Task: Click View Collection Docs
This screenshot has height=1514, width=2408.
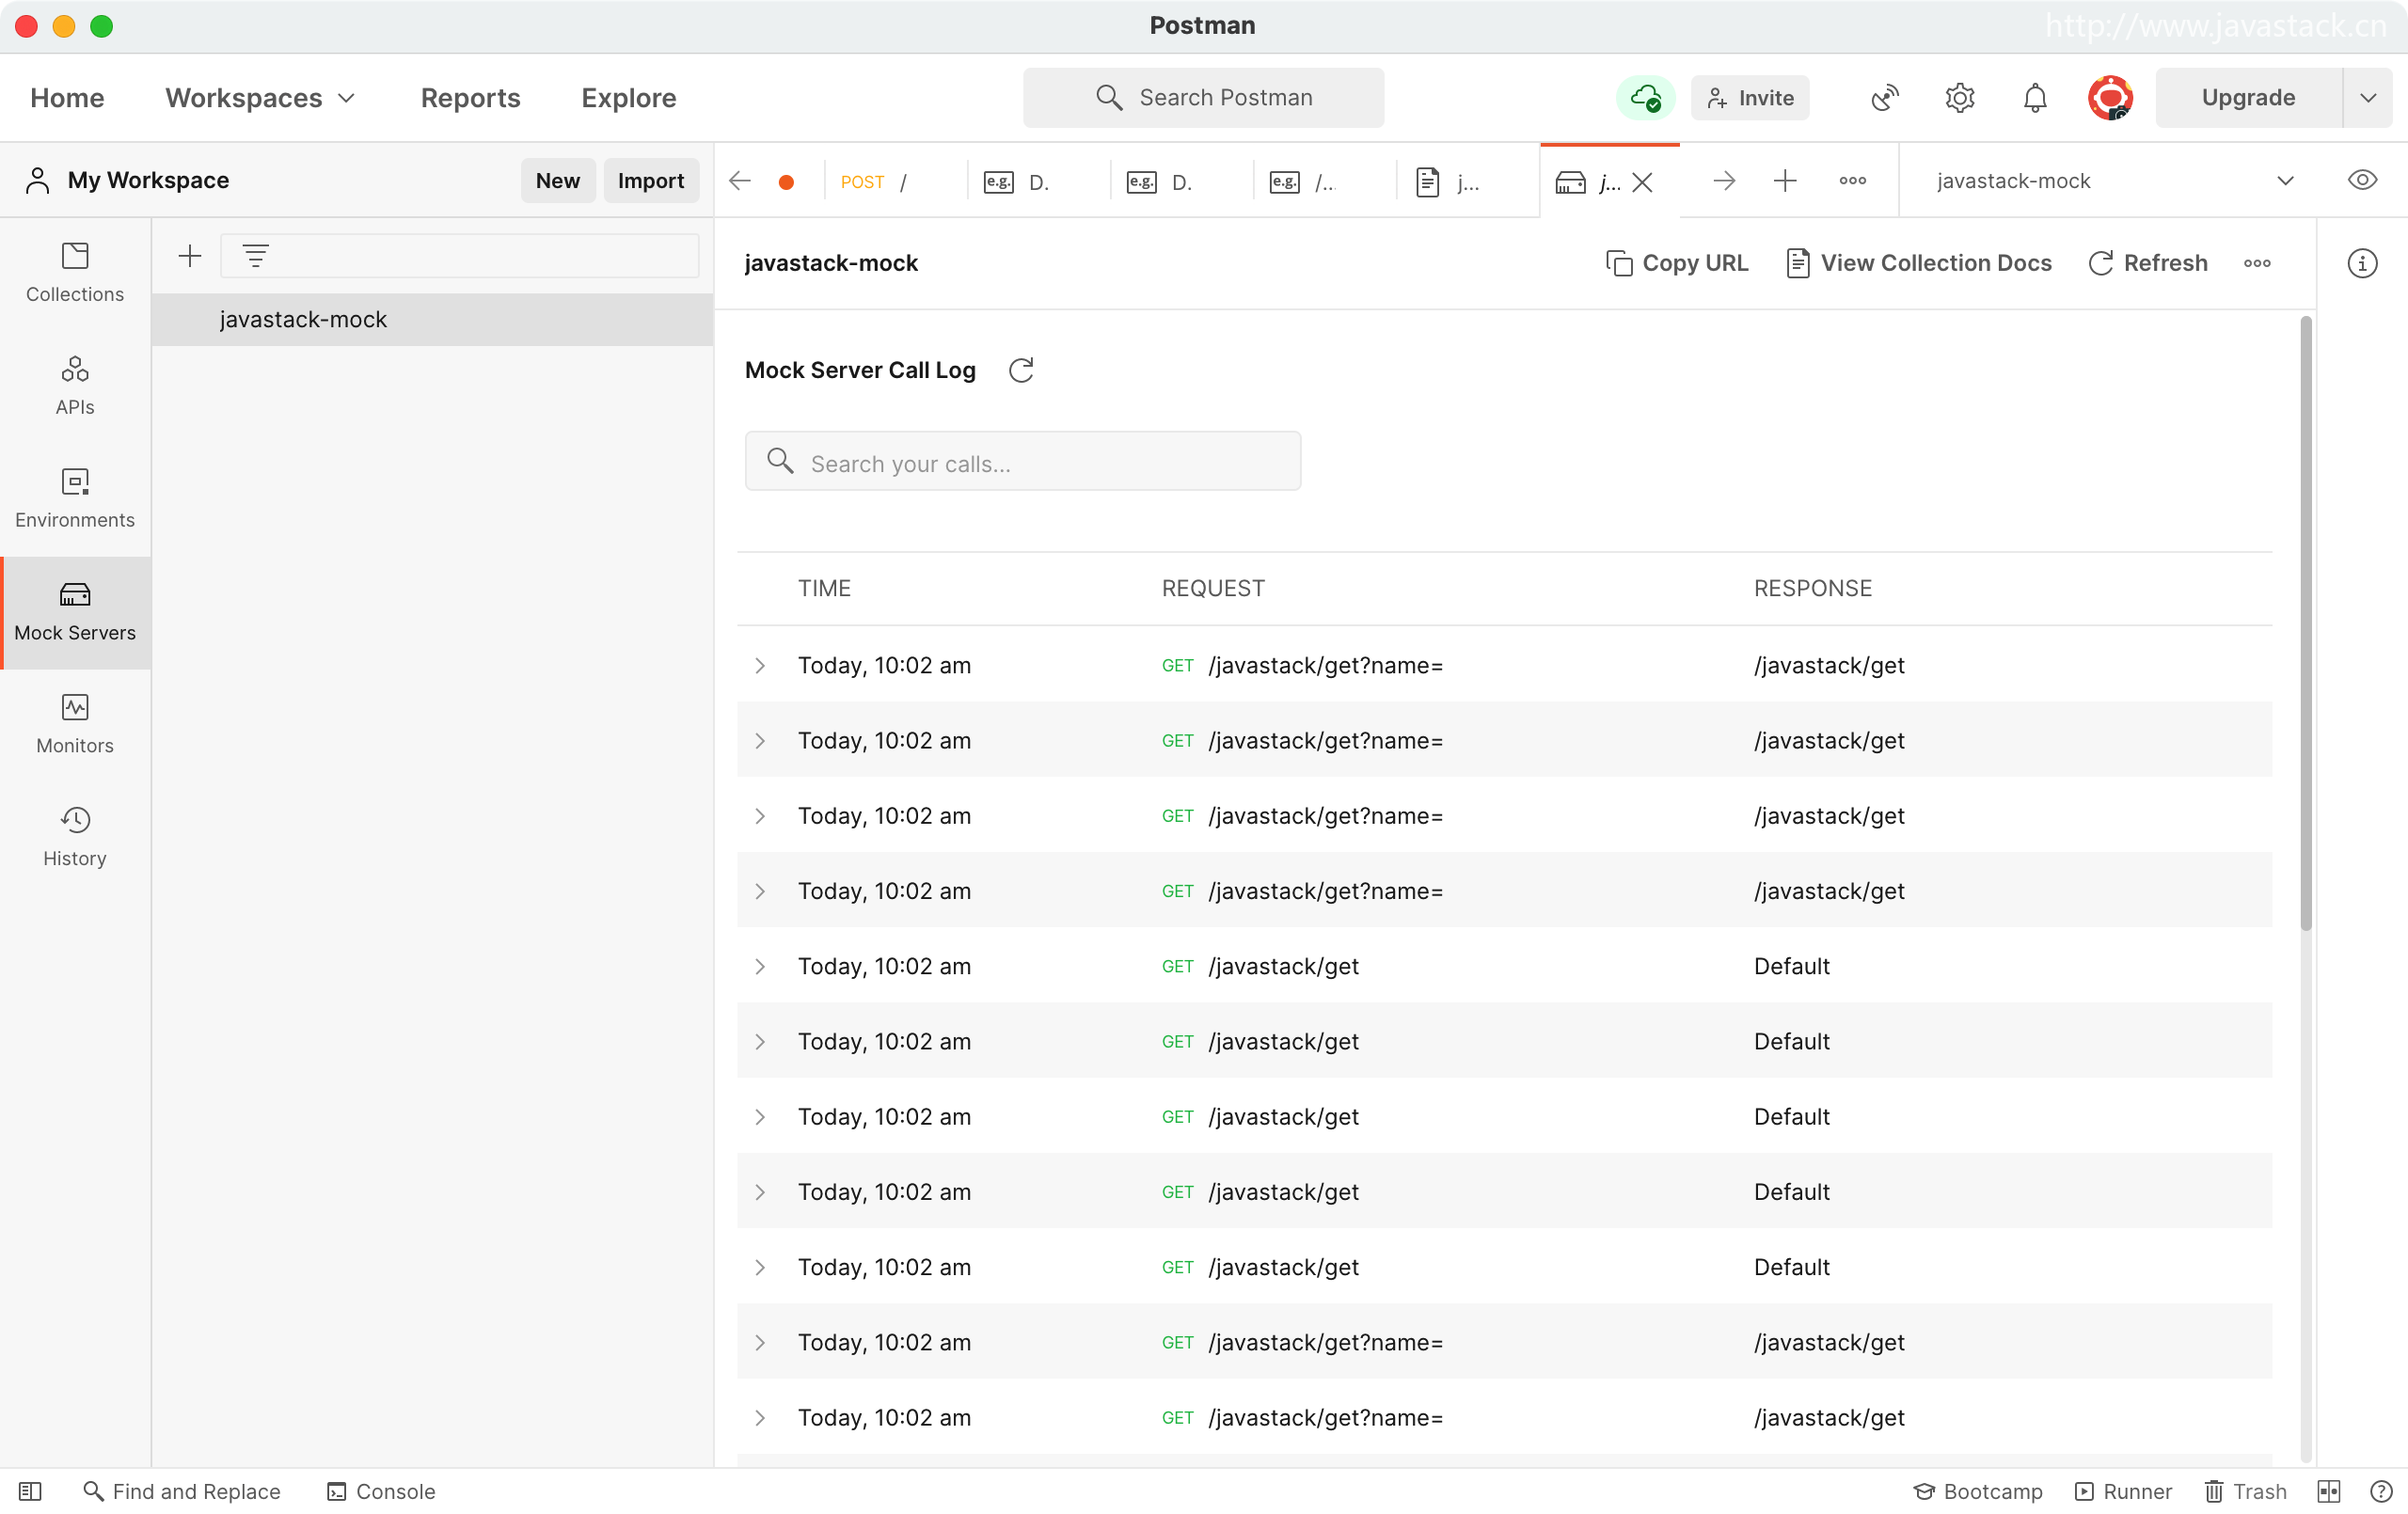Action: point(1918,263)
